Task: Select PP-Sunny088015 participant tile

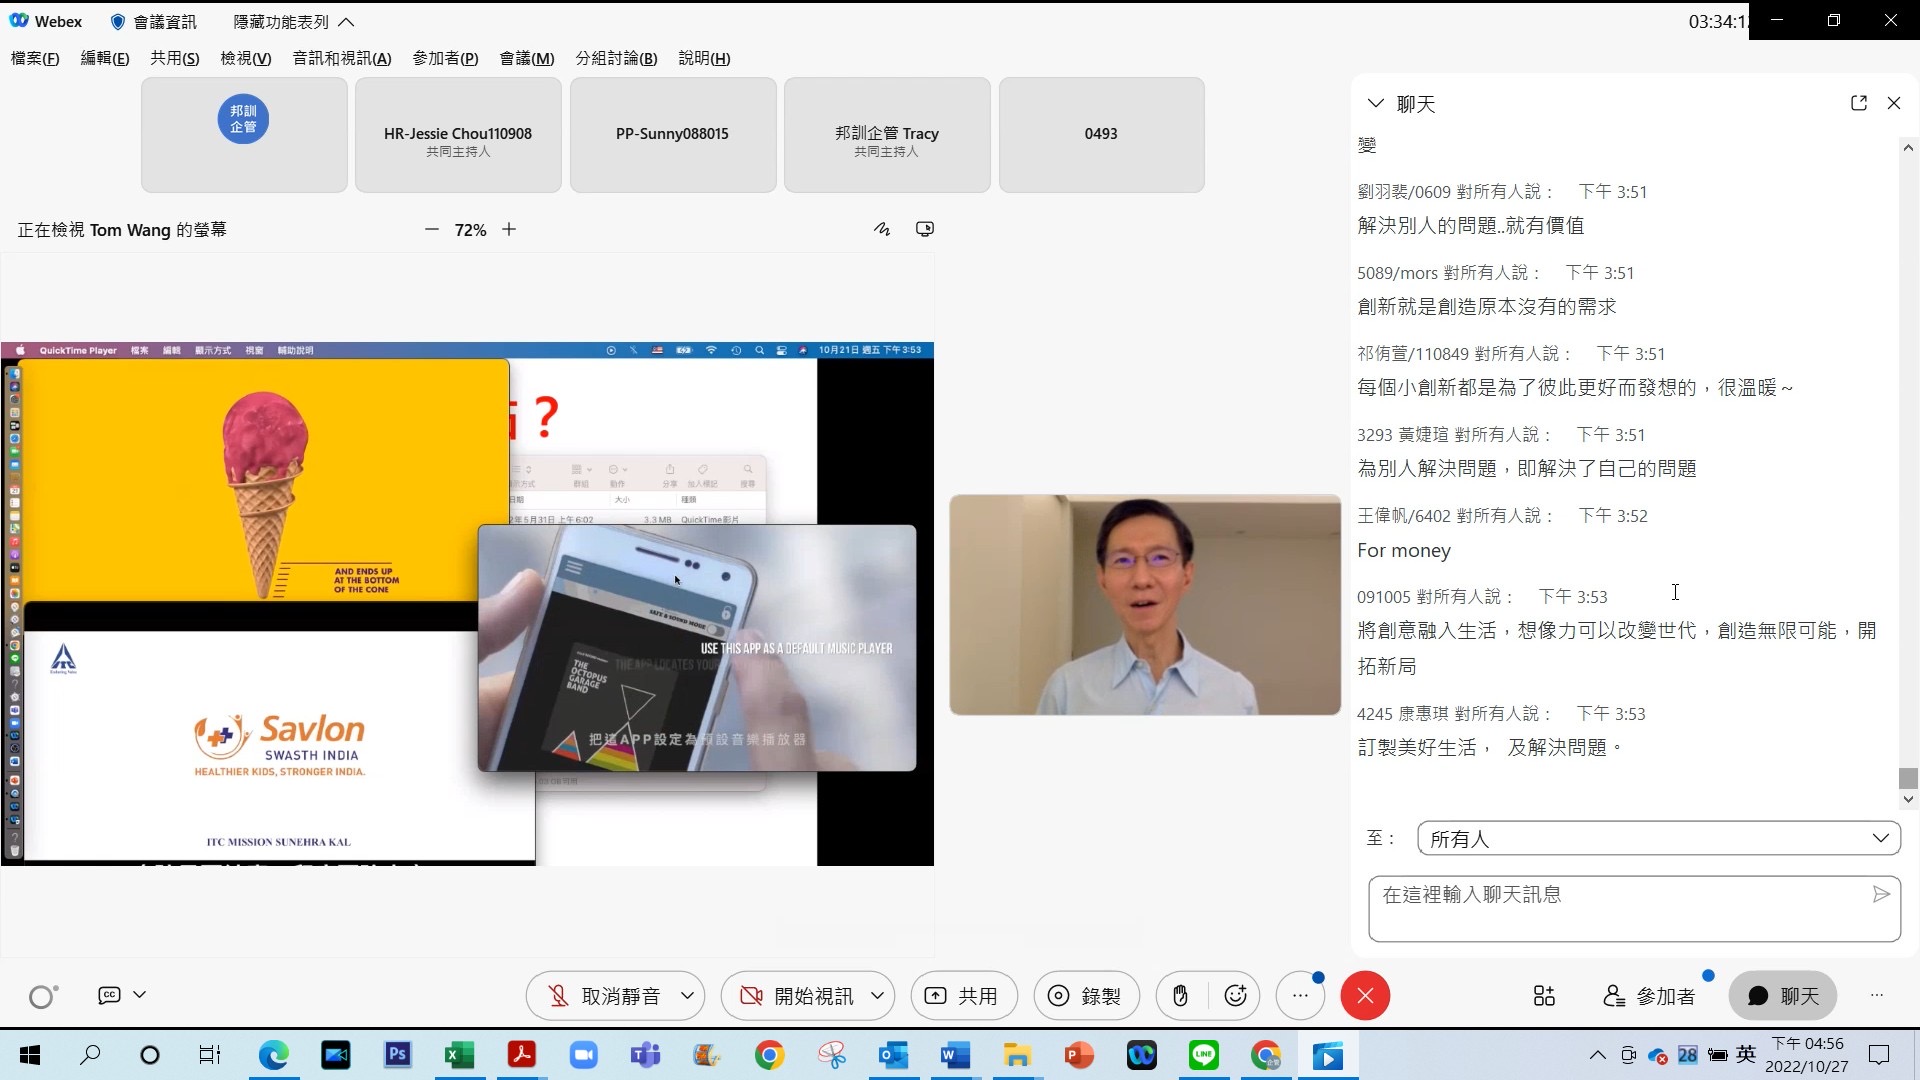Action: point(673,134)
